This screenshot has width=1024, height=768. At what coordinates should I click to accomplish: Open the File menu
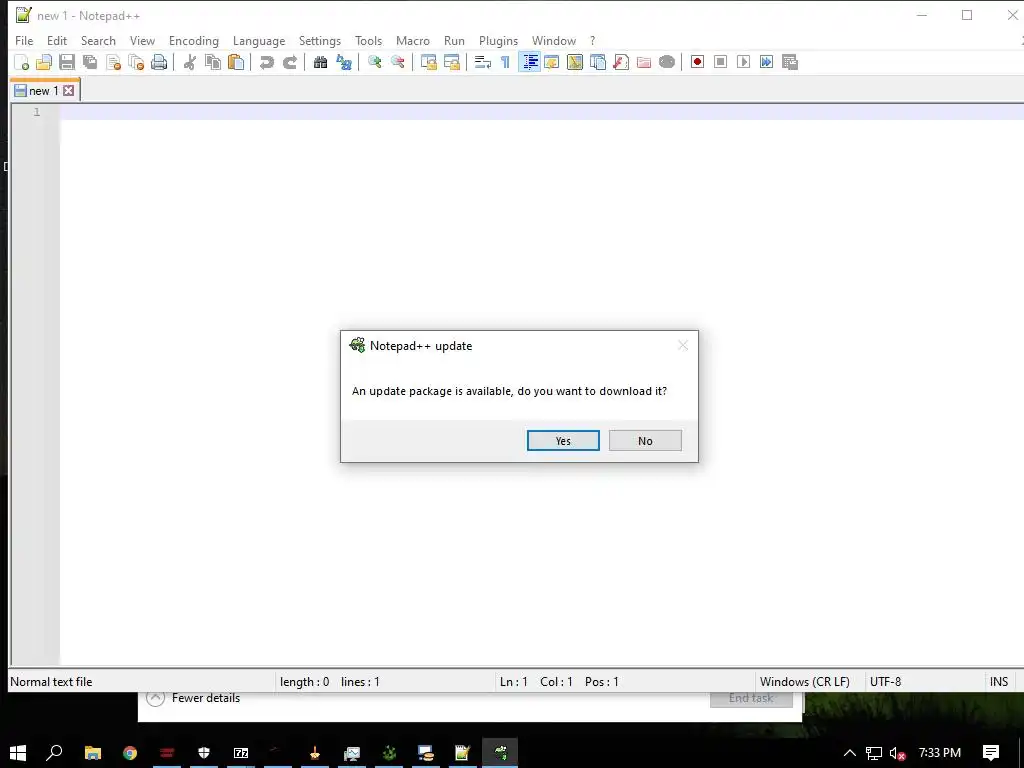tap(24, 40)
